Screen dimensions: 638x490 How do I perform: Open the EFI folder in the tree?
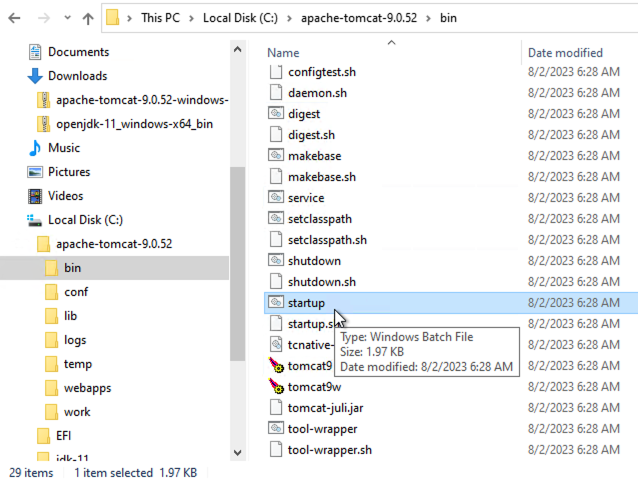pos(63,436)
